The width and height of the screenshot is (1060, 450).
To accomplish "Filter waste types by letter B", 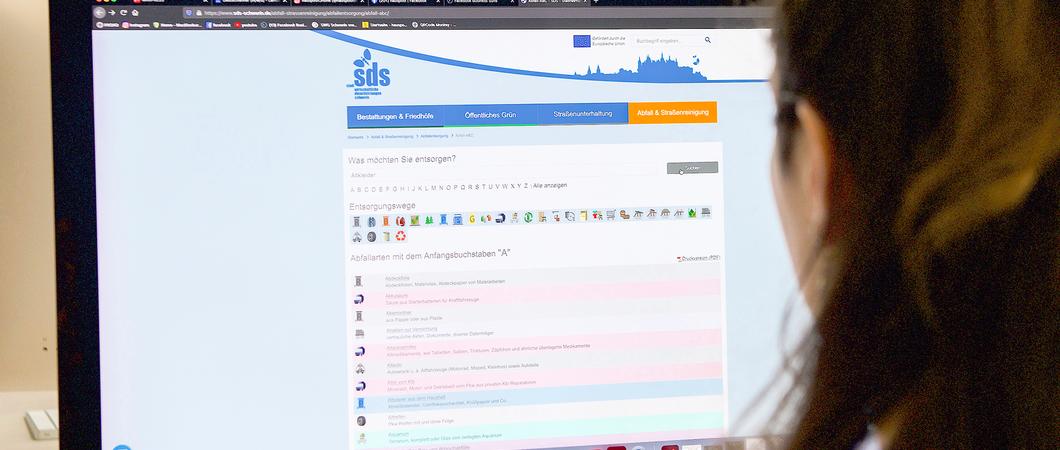I will pyautogui.click(x=359, y=189).
